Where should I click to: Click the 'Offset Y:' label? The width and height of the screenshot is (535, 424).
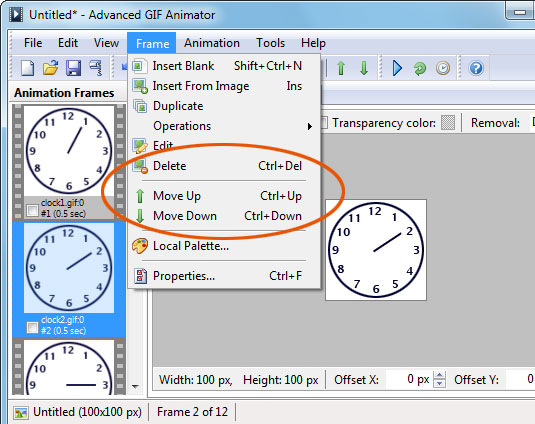(x=476, y=380)
